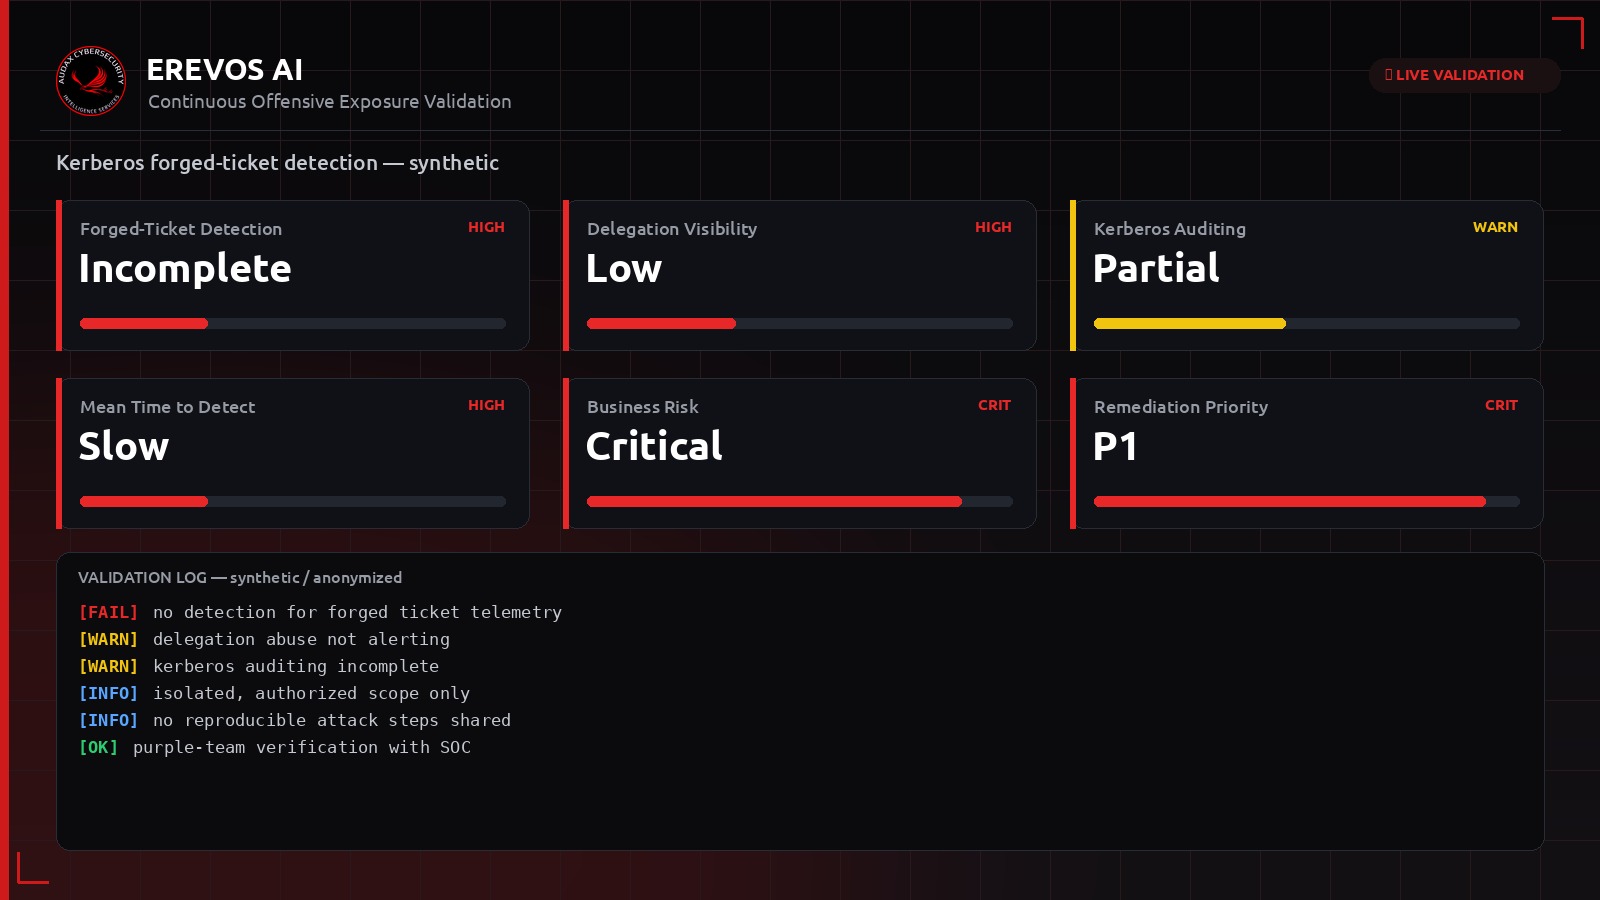The image size is (1600, 900).
Task: Click the [INFO] tag beside isolated scope
Action: click(x=108, y=693)
